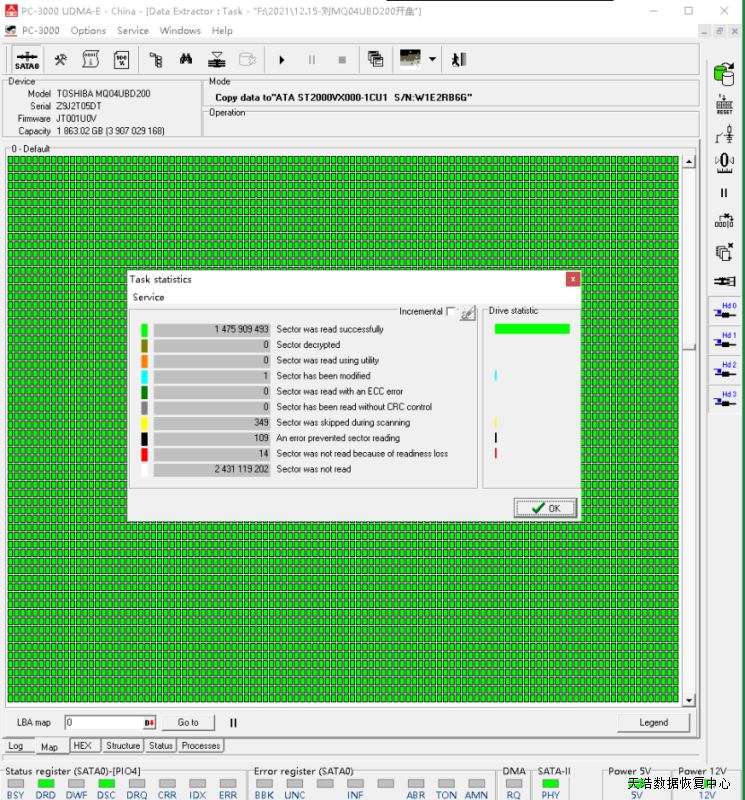
Task: Click the Go to button
Action: [x=188, y=722]
